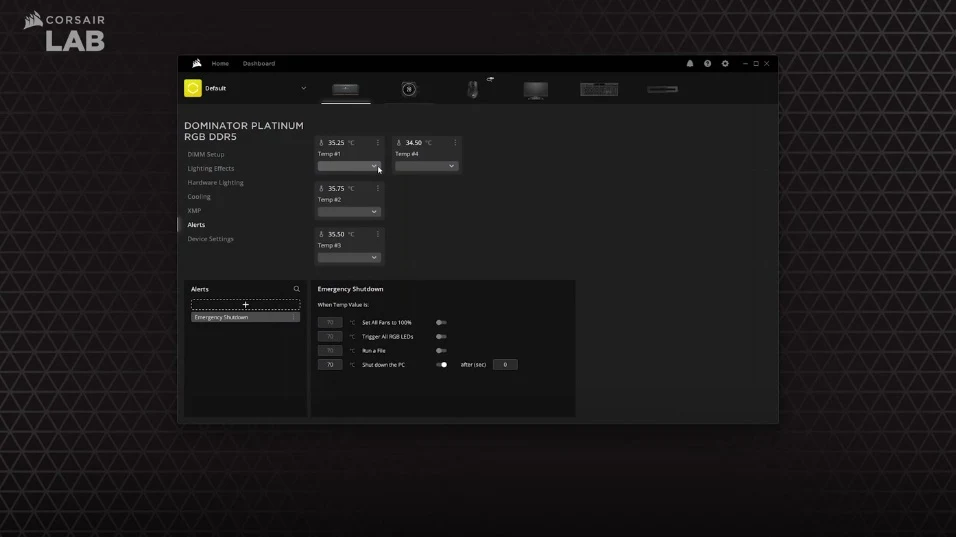Open Cooling section

[199, 196]
